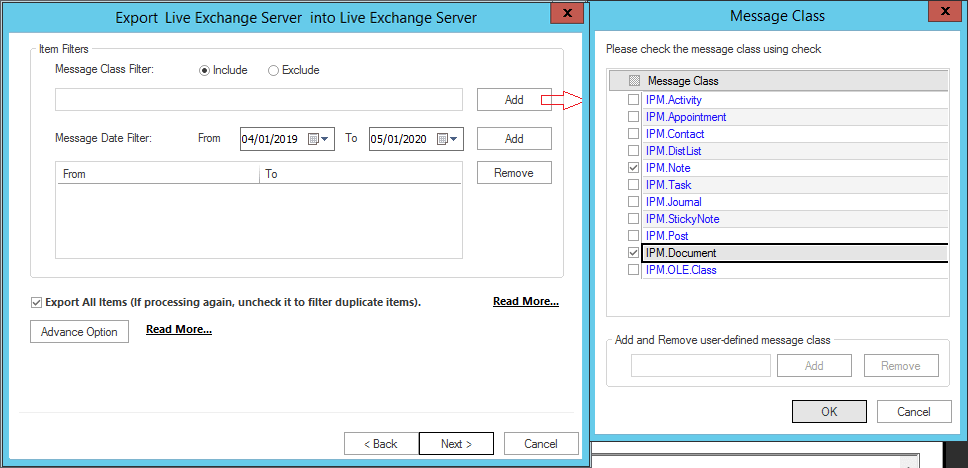Image resolution: width=968 pixels, height=468 pixels.
Task: Select the IPM.Activity row text
Action: 674,99
